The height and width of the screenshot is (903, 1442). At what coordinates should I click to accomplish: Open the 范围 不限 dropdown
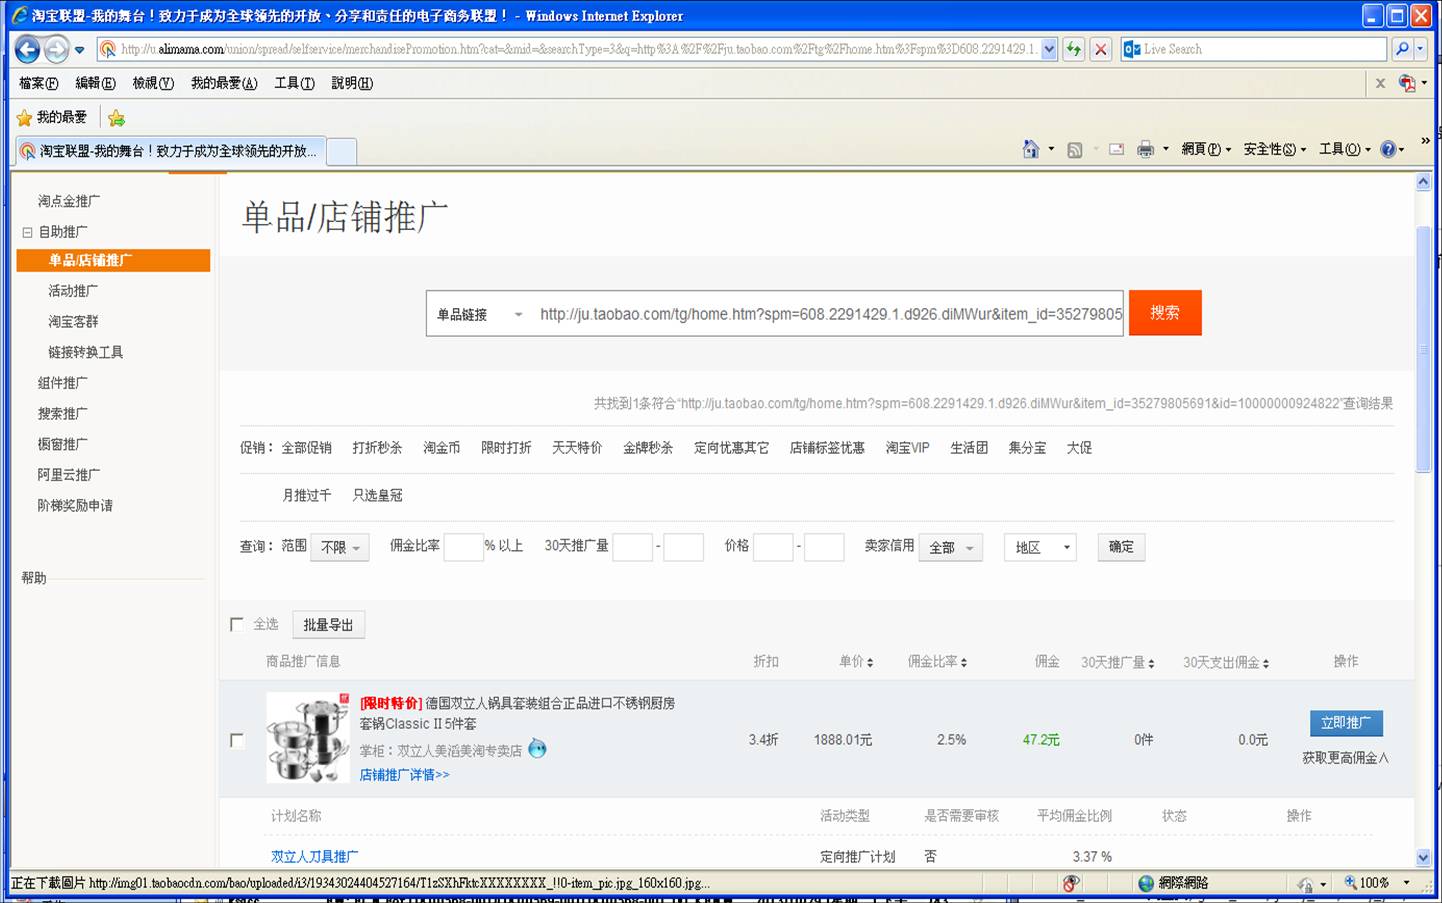point(340,547)
